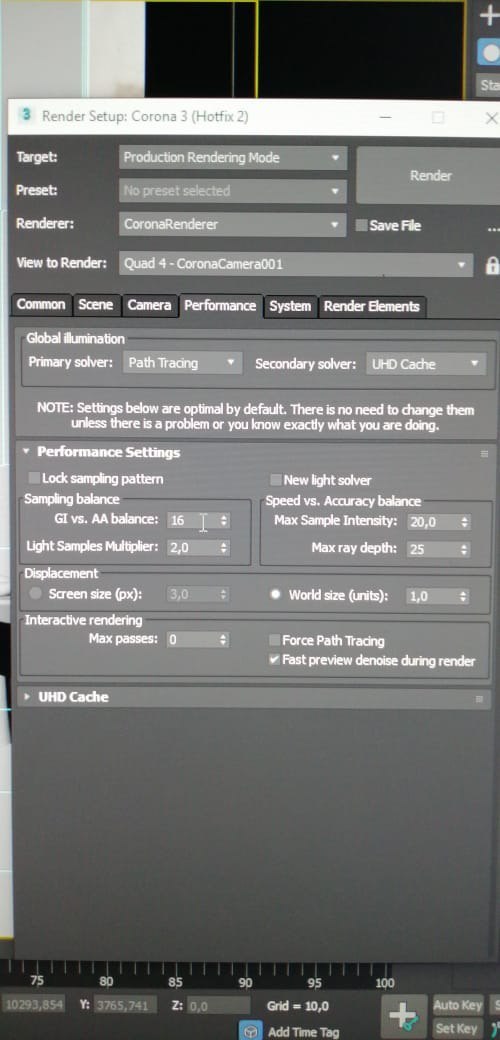500x1040 pixels.
Task: Open the Preset dropdown
Action: (x=233, y=191)
